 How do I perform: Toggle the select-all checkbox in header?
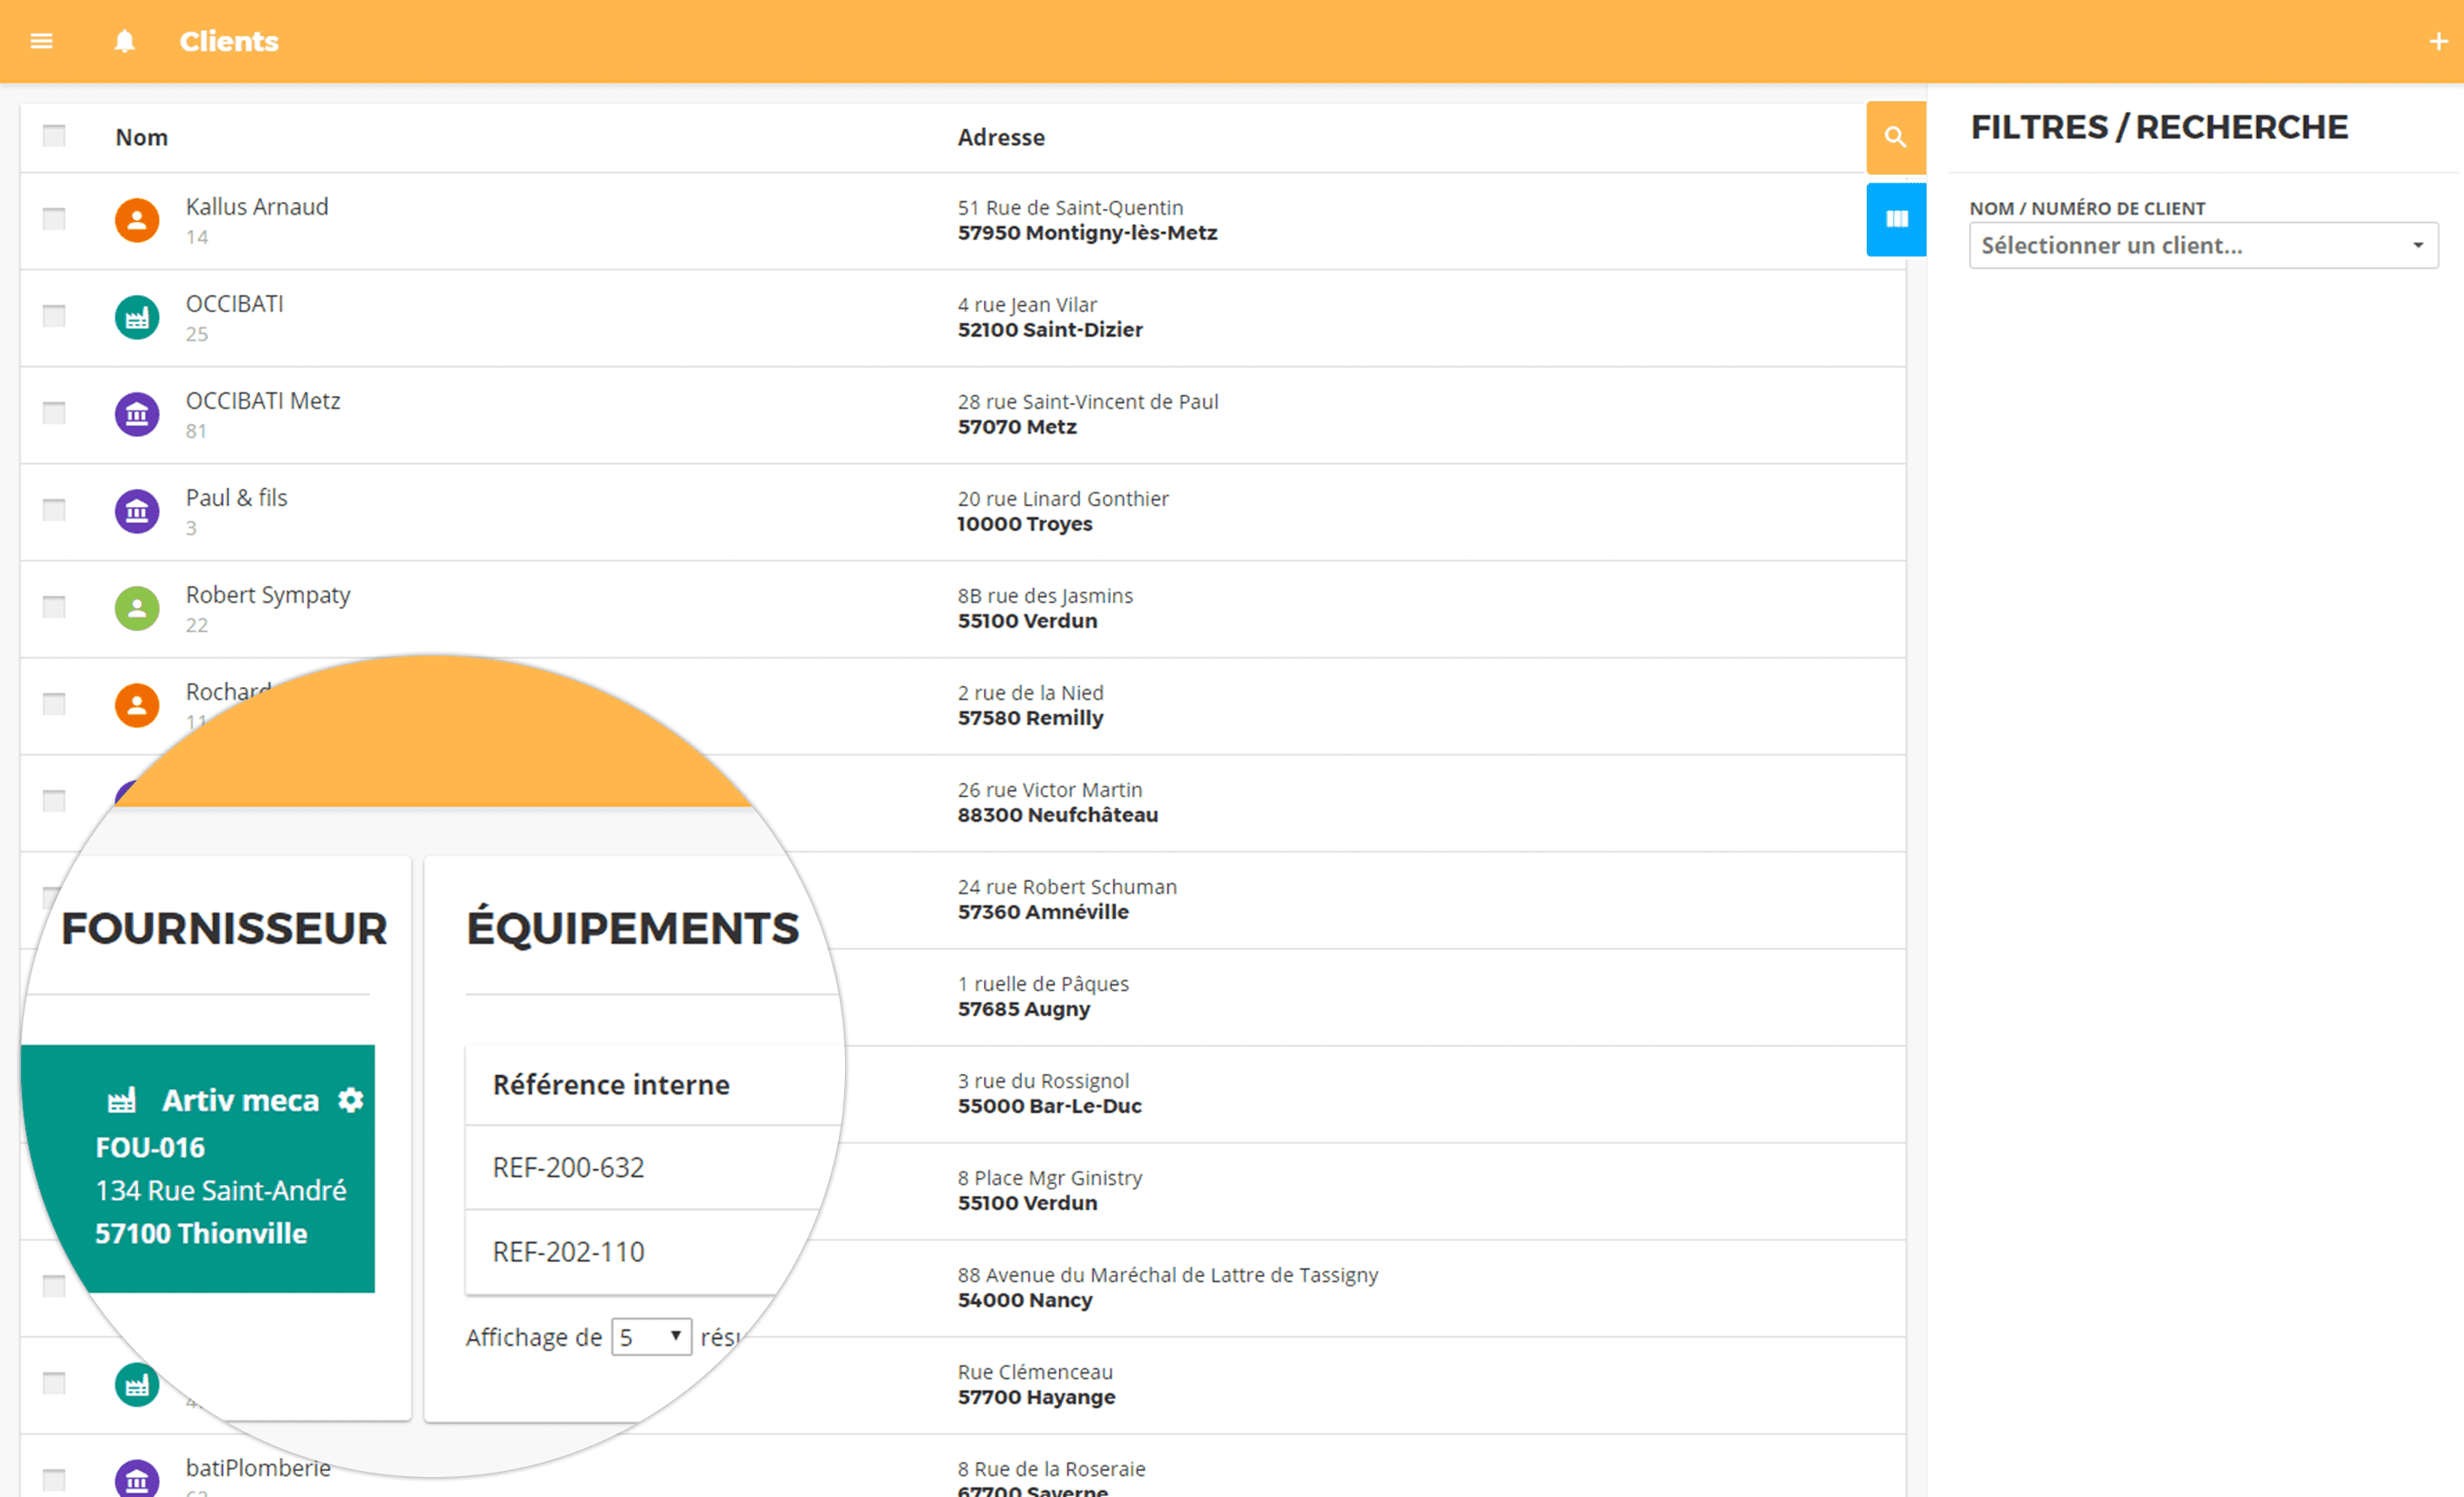click(54, 136)
